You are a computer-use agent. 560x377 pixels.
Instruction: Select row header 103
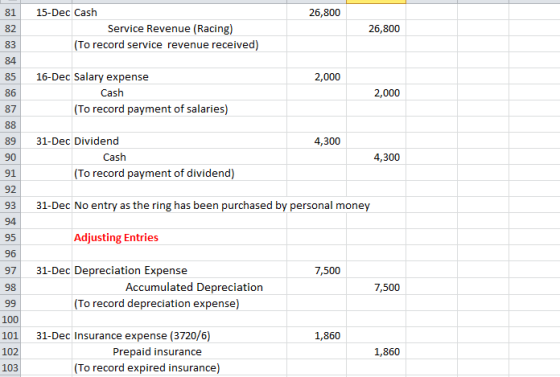coord(10,368)
